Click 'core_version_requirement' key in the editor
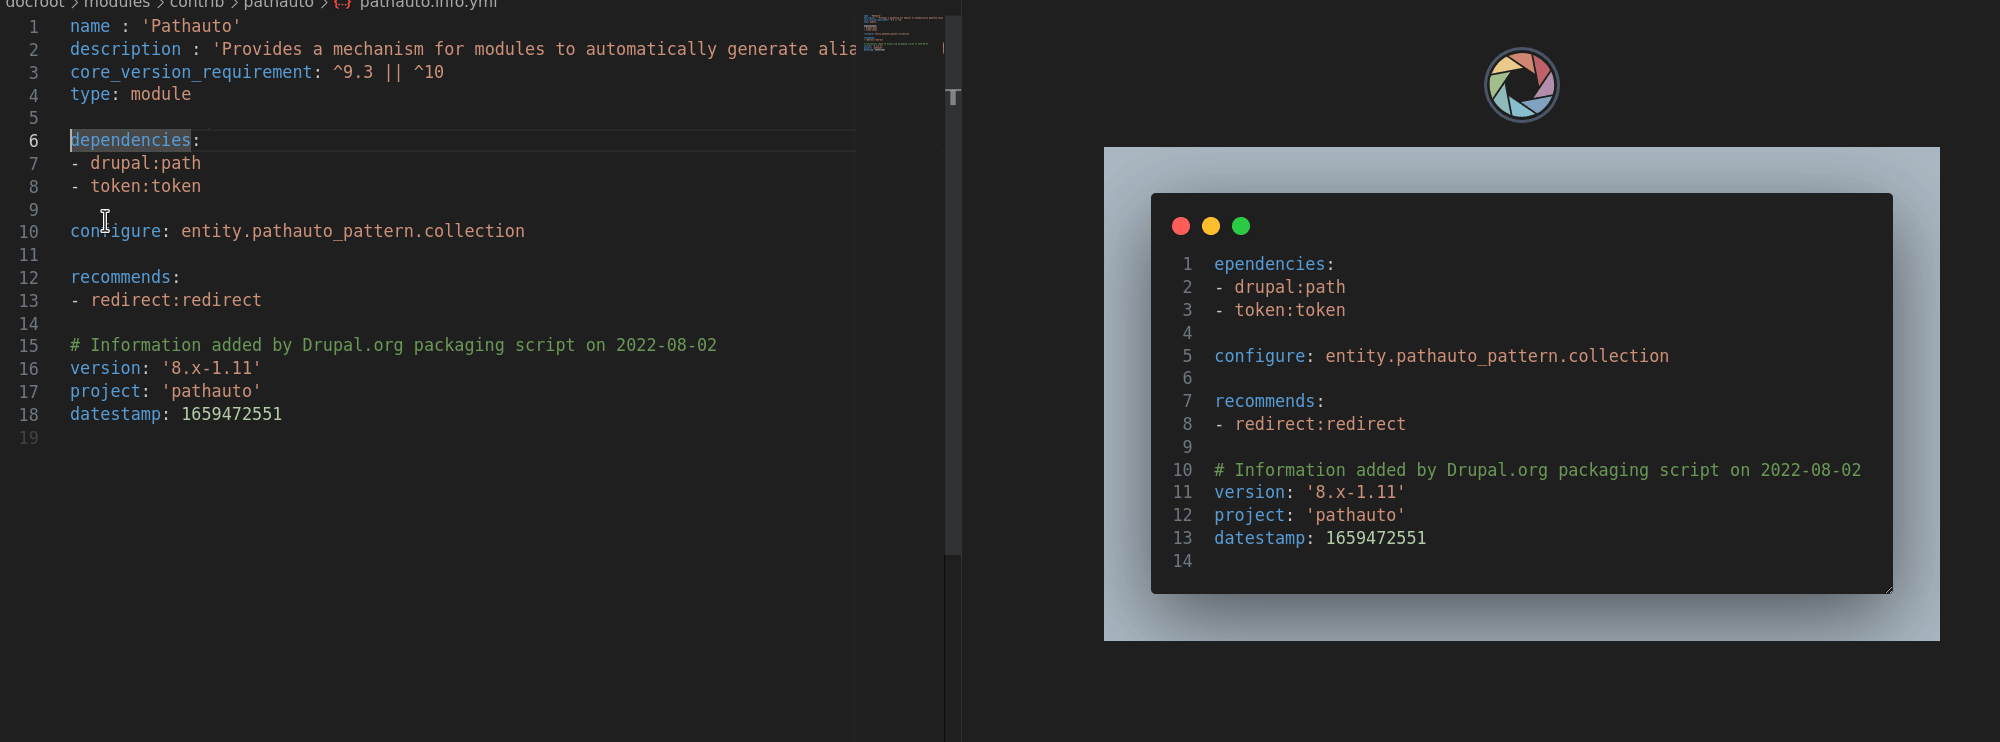Screen dimensions: 2000x742 (x=191, y=72)
